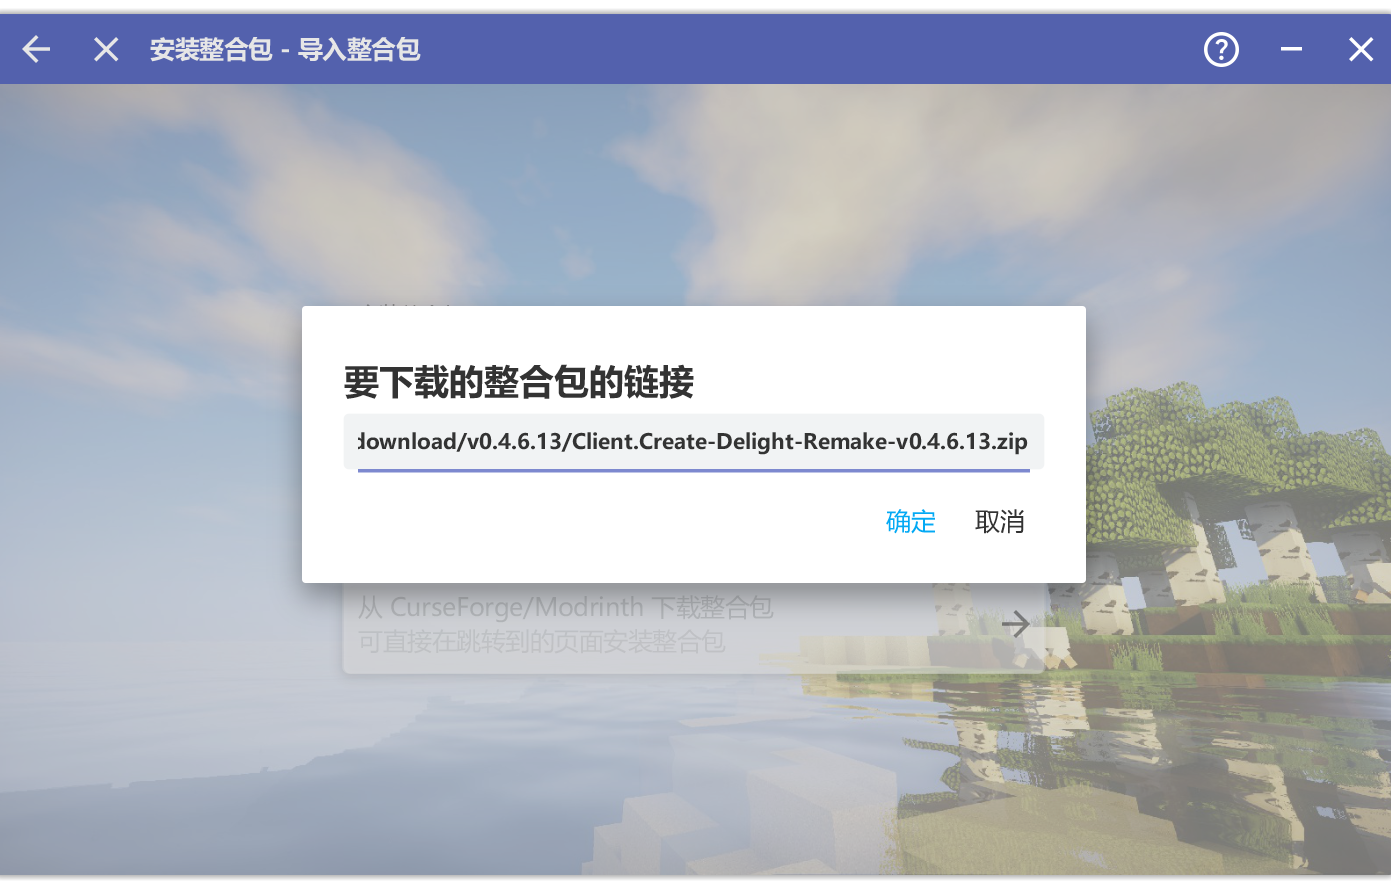Confirm the modpack link with 确定
Viewport: 1391px width, 889px height.
[909, 521]
